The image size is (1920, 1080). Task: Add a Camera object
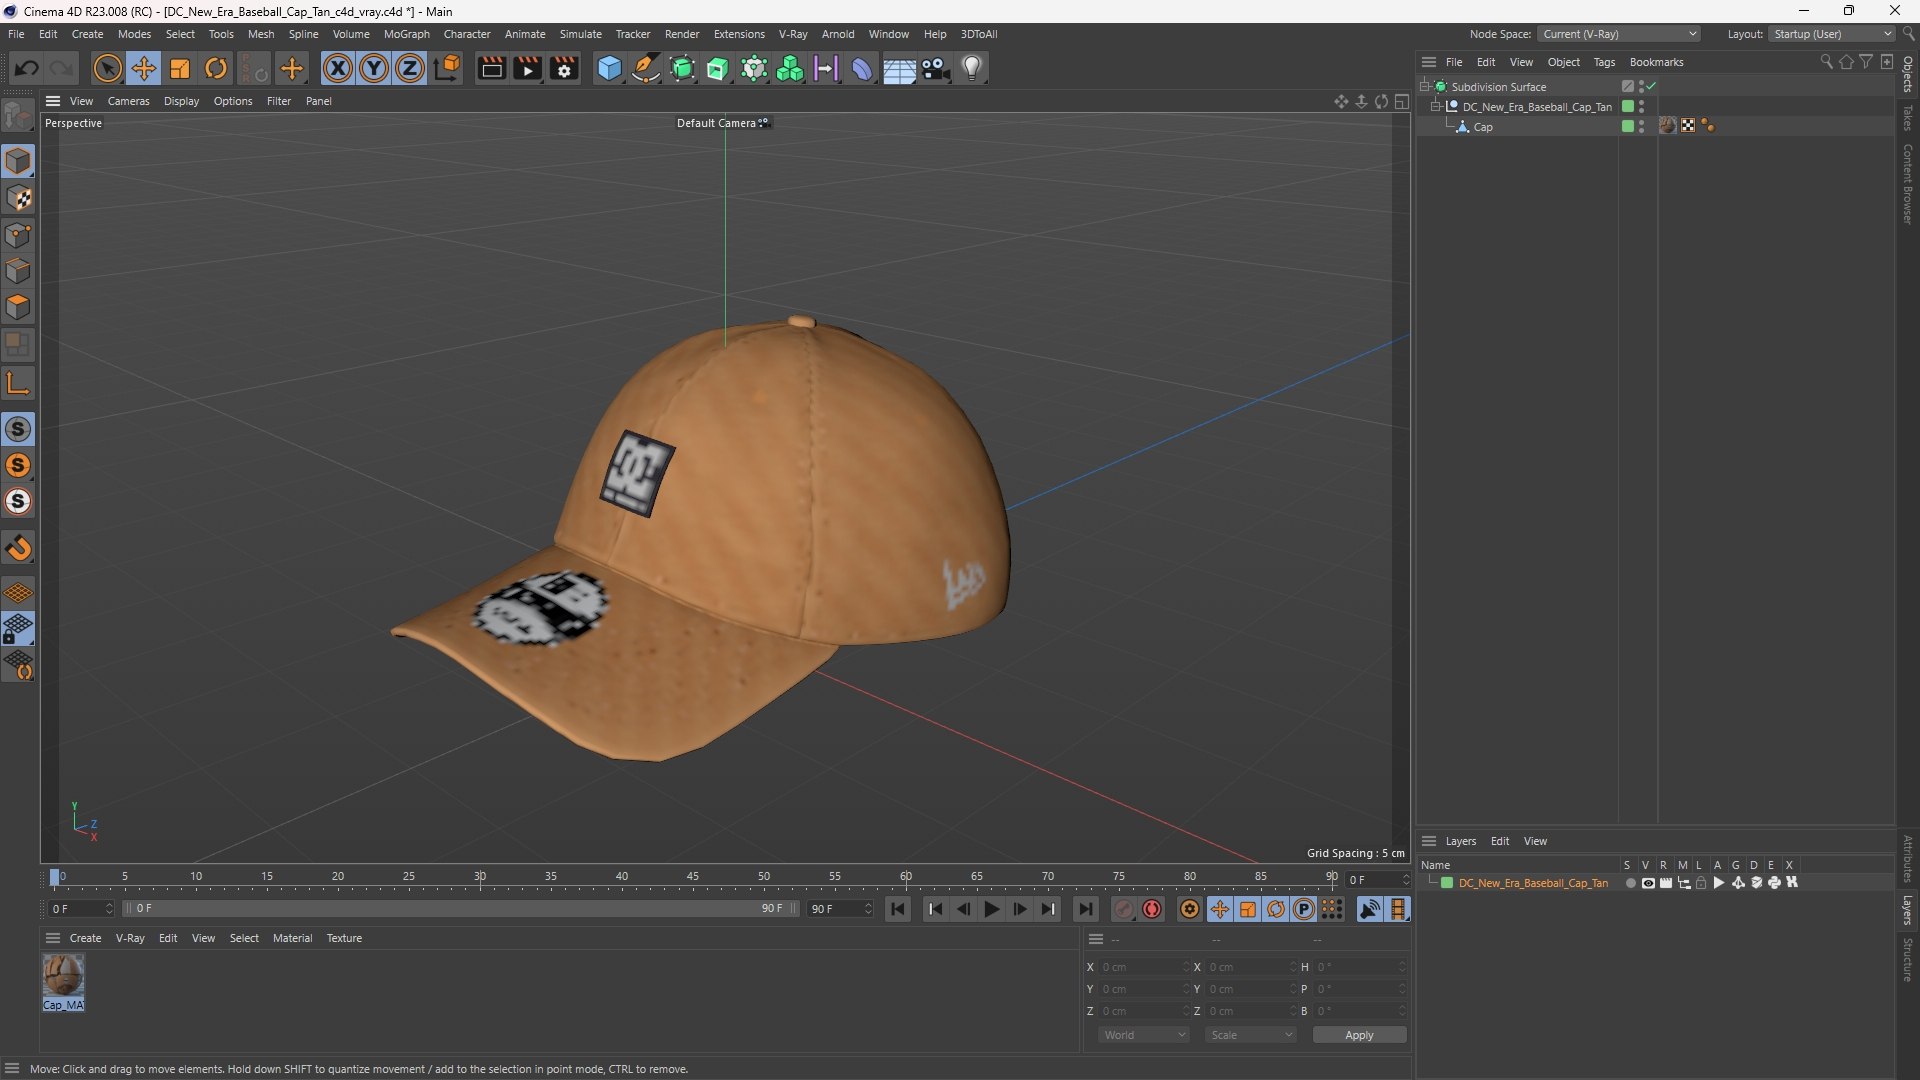[936, 68]
